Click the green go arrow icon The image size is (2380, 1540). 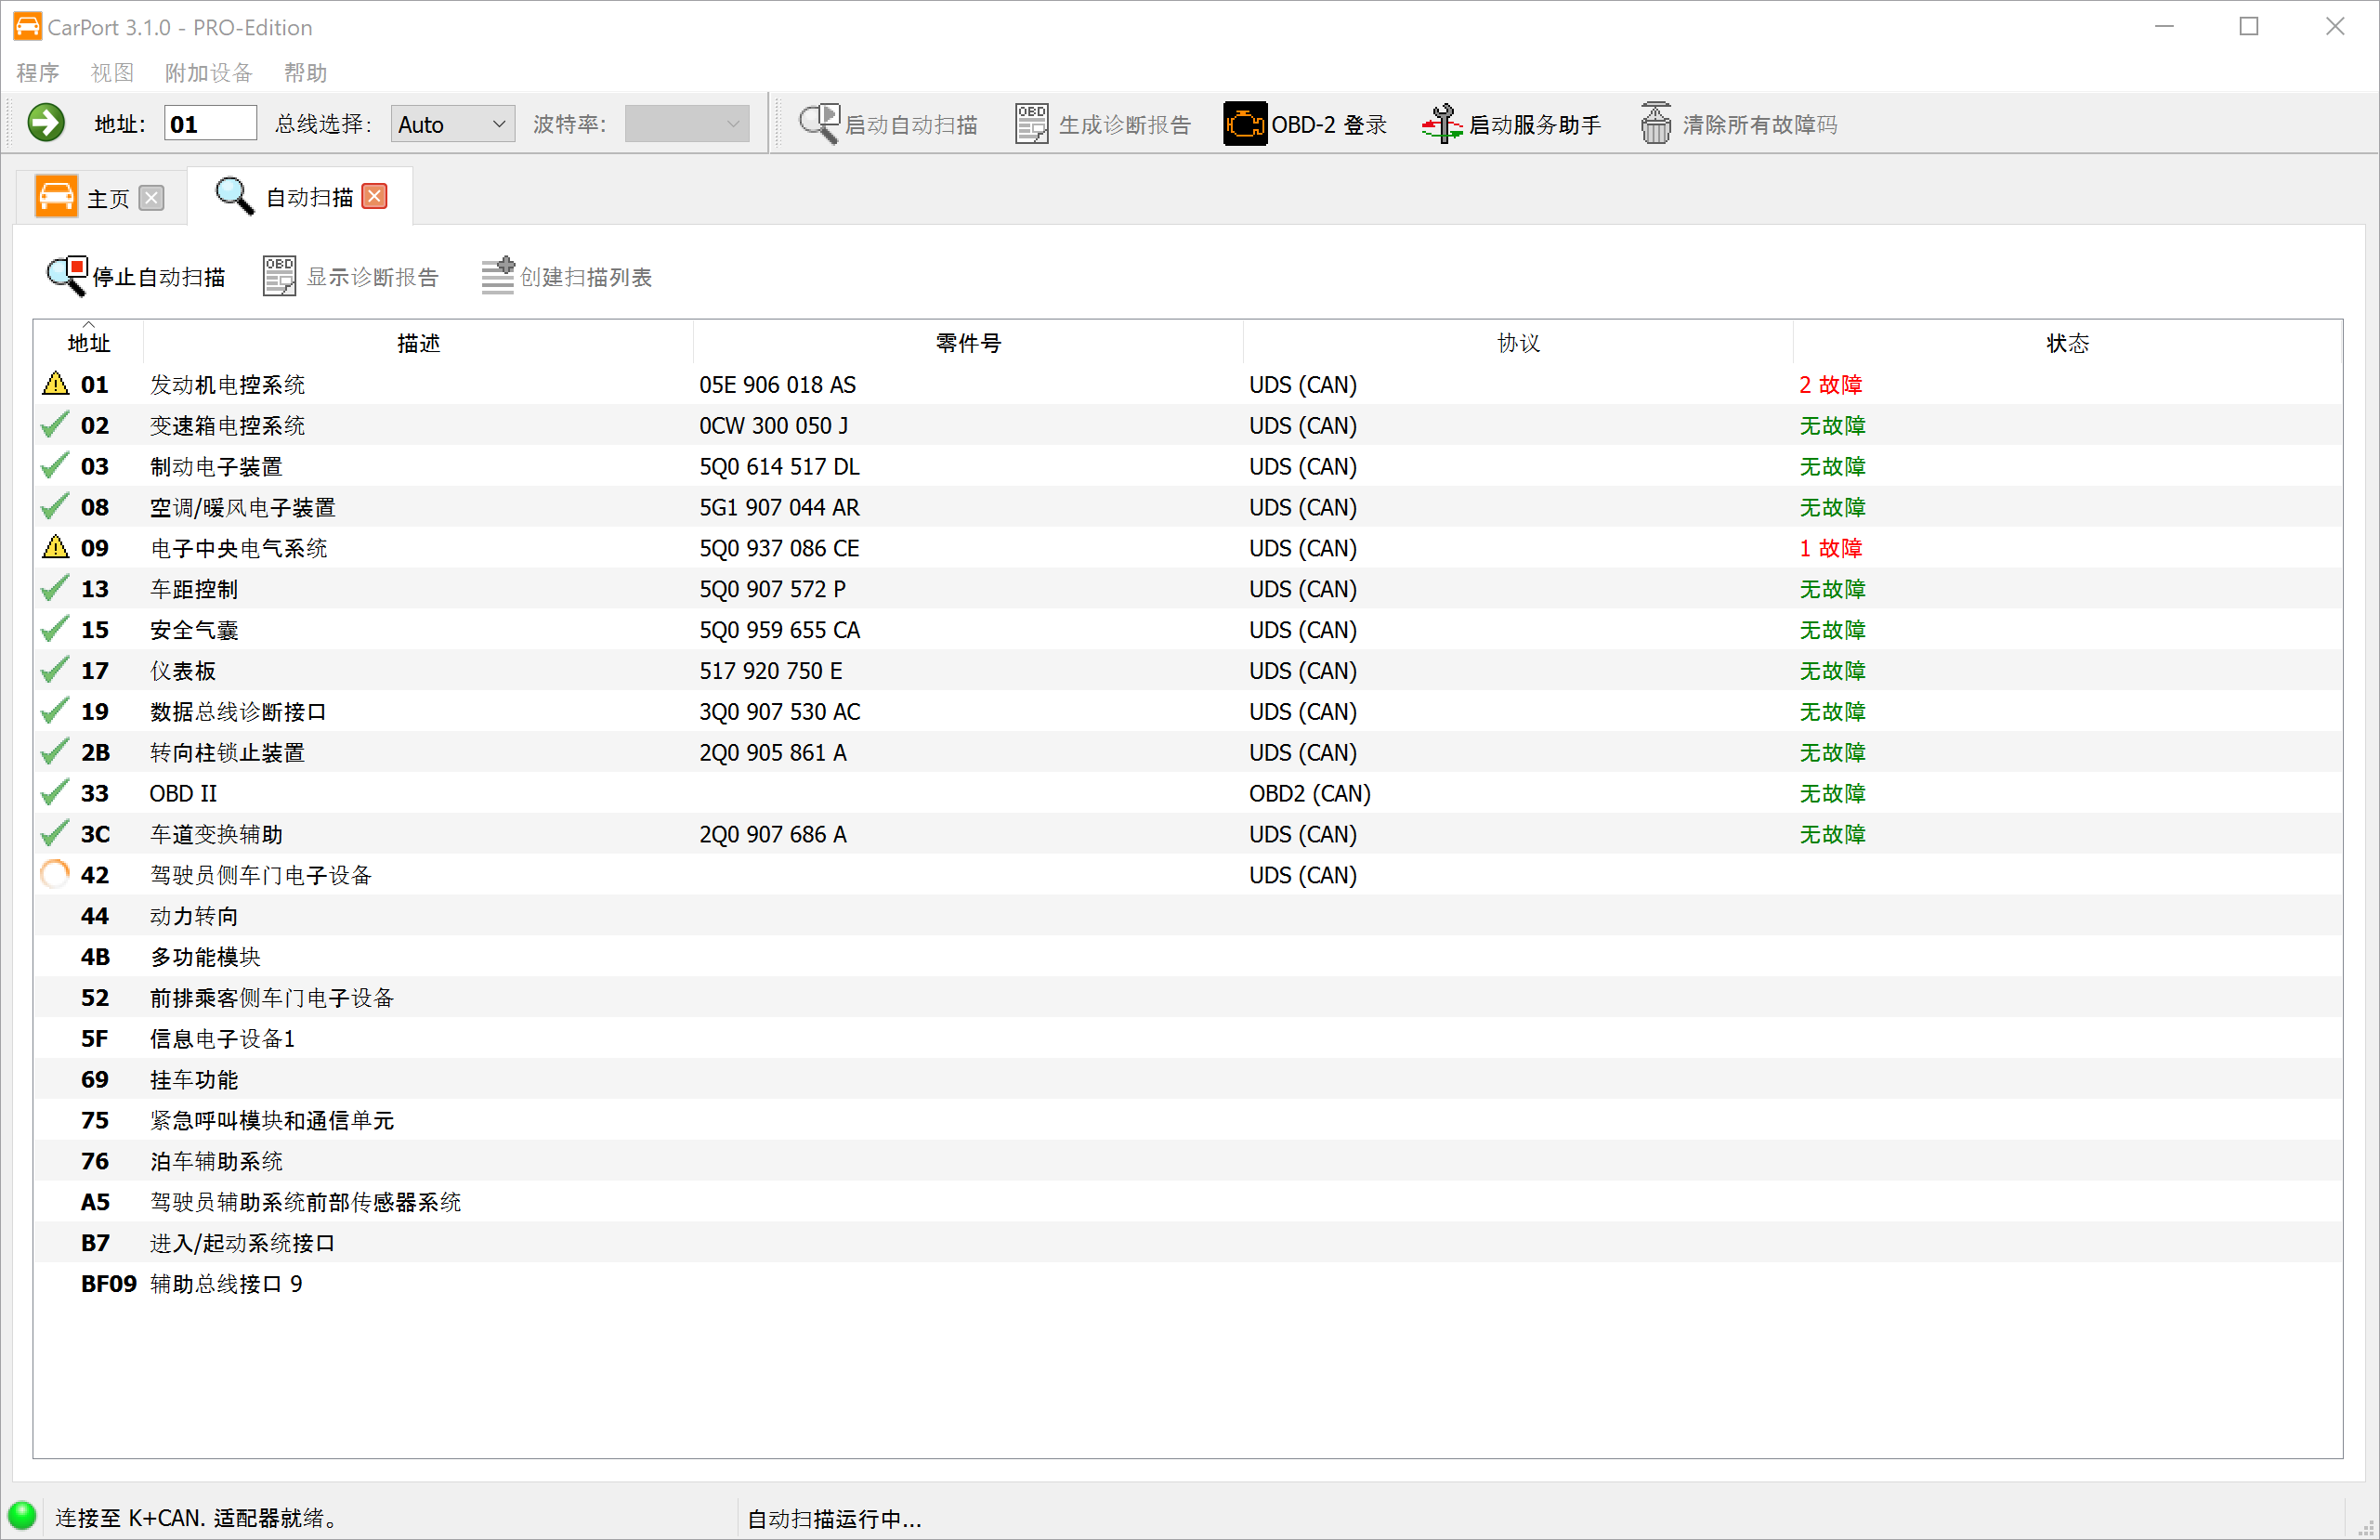point(45,123)
